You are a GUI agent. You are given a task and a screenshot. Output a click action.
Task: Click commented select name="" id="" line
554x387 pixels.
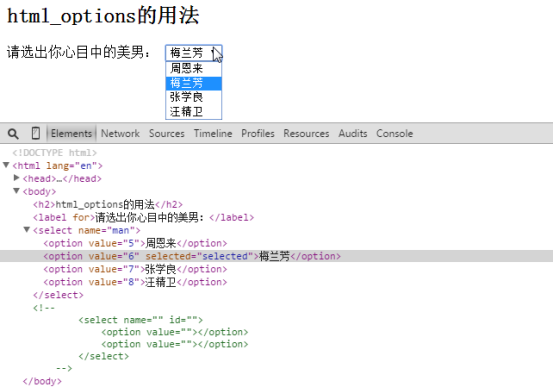141,320
